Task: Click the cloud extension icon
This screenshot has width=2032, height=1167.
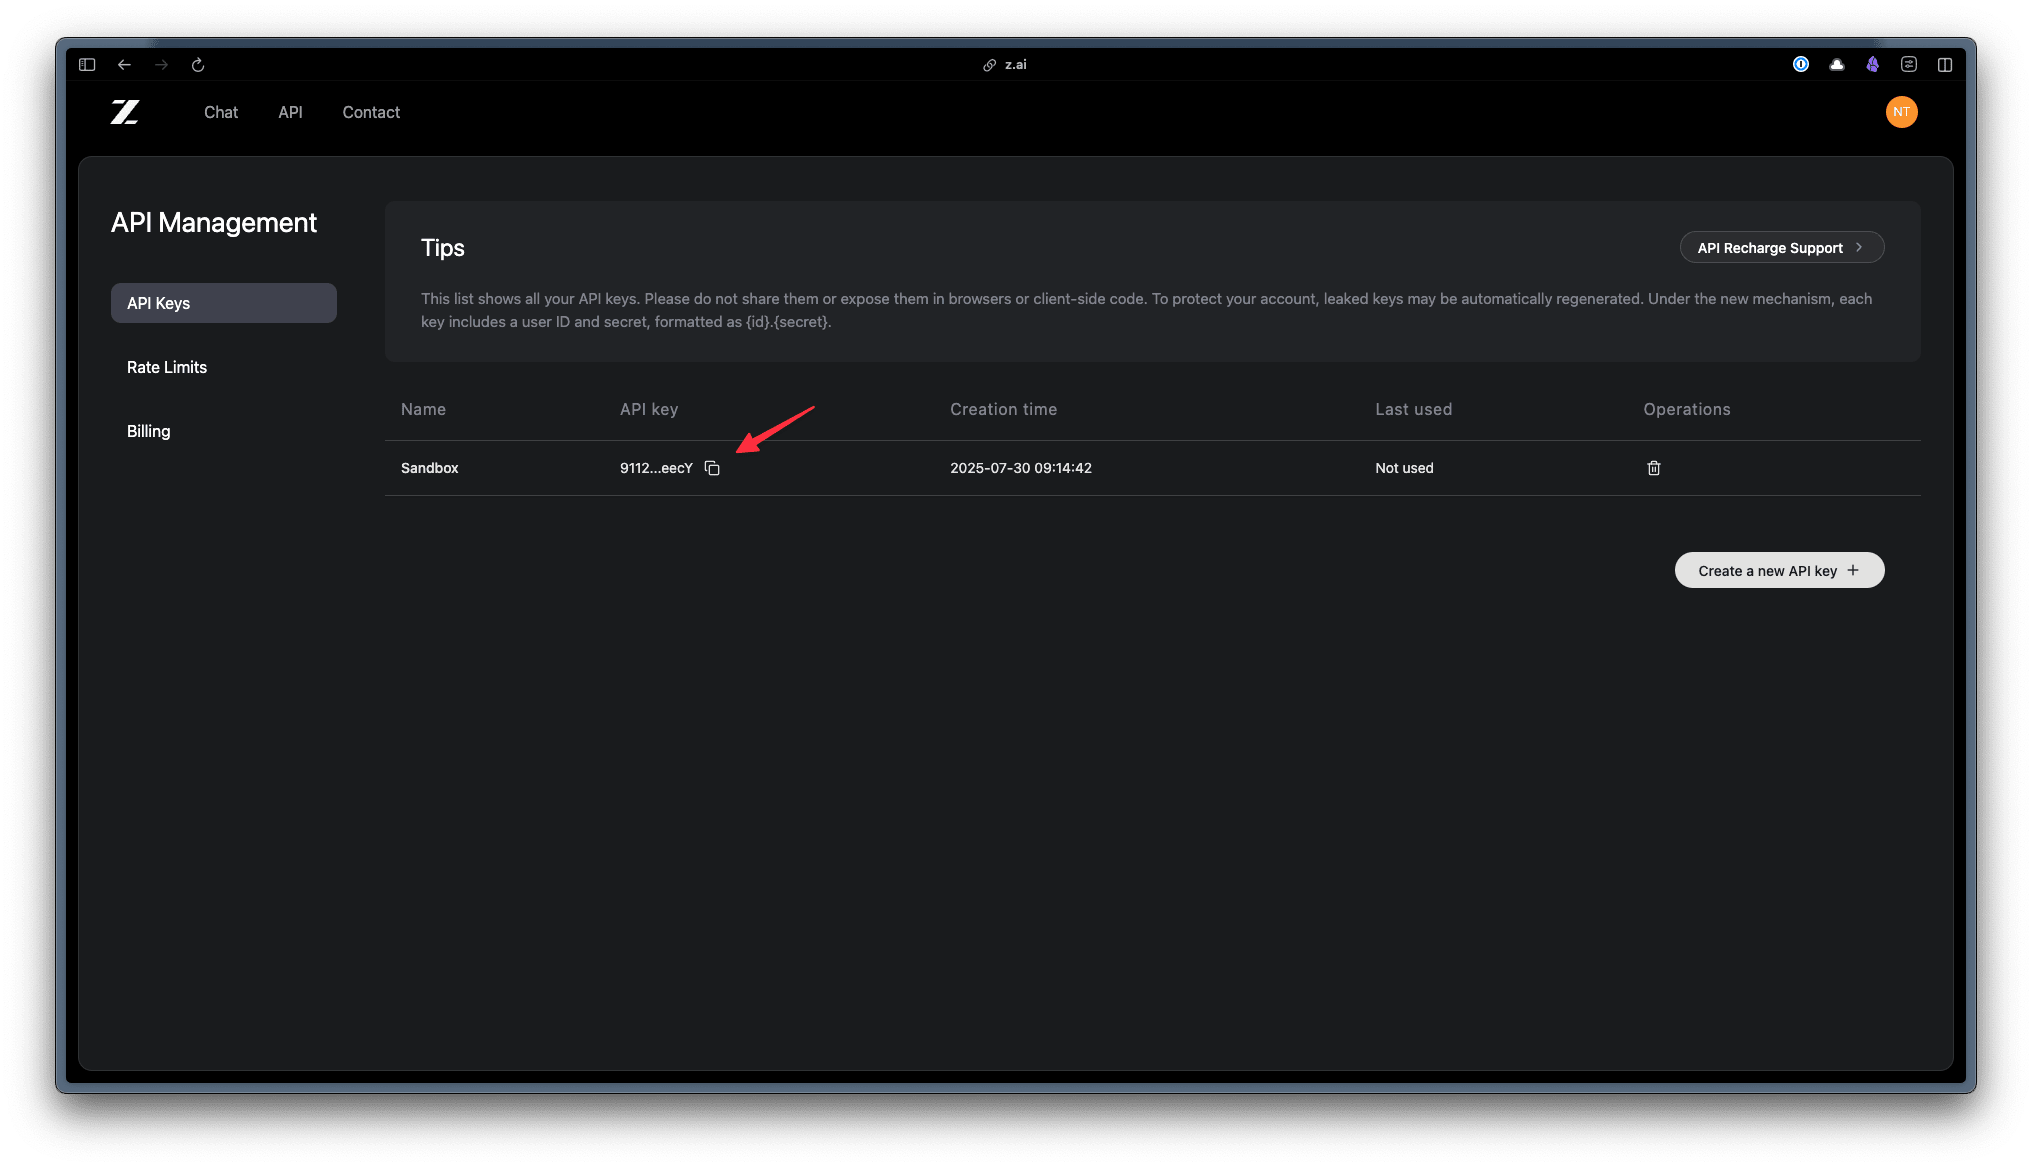Action: tap(1837, 65)
